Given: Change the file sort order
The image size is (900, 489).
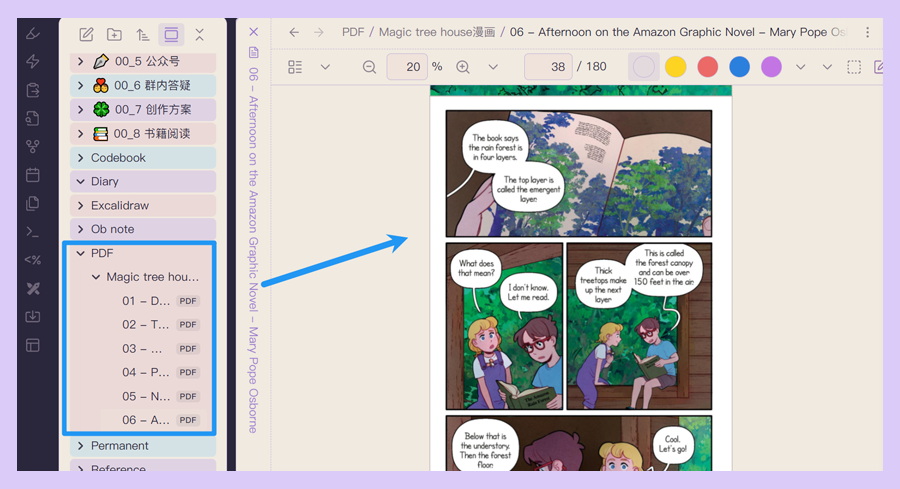Looking at the screenshot, I should pos(142,34).
